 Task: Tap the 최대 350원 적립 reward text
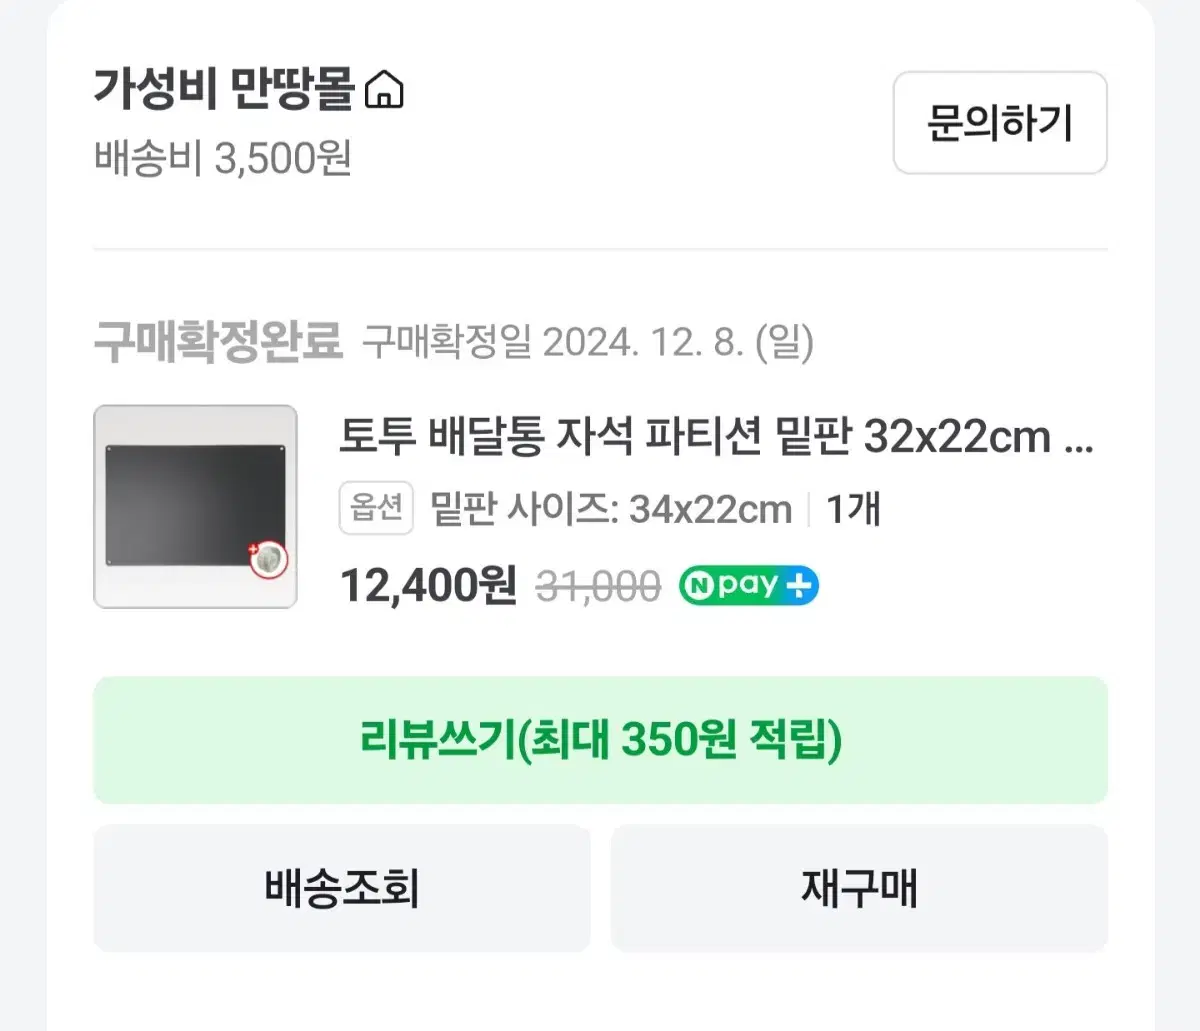click(x=685, y=740)
